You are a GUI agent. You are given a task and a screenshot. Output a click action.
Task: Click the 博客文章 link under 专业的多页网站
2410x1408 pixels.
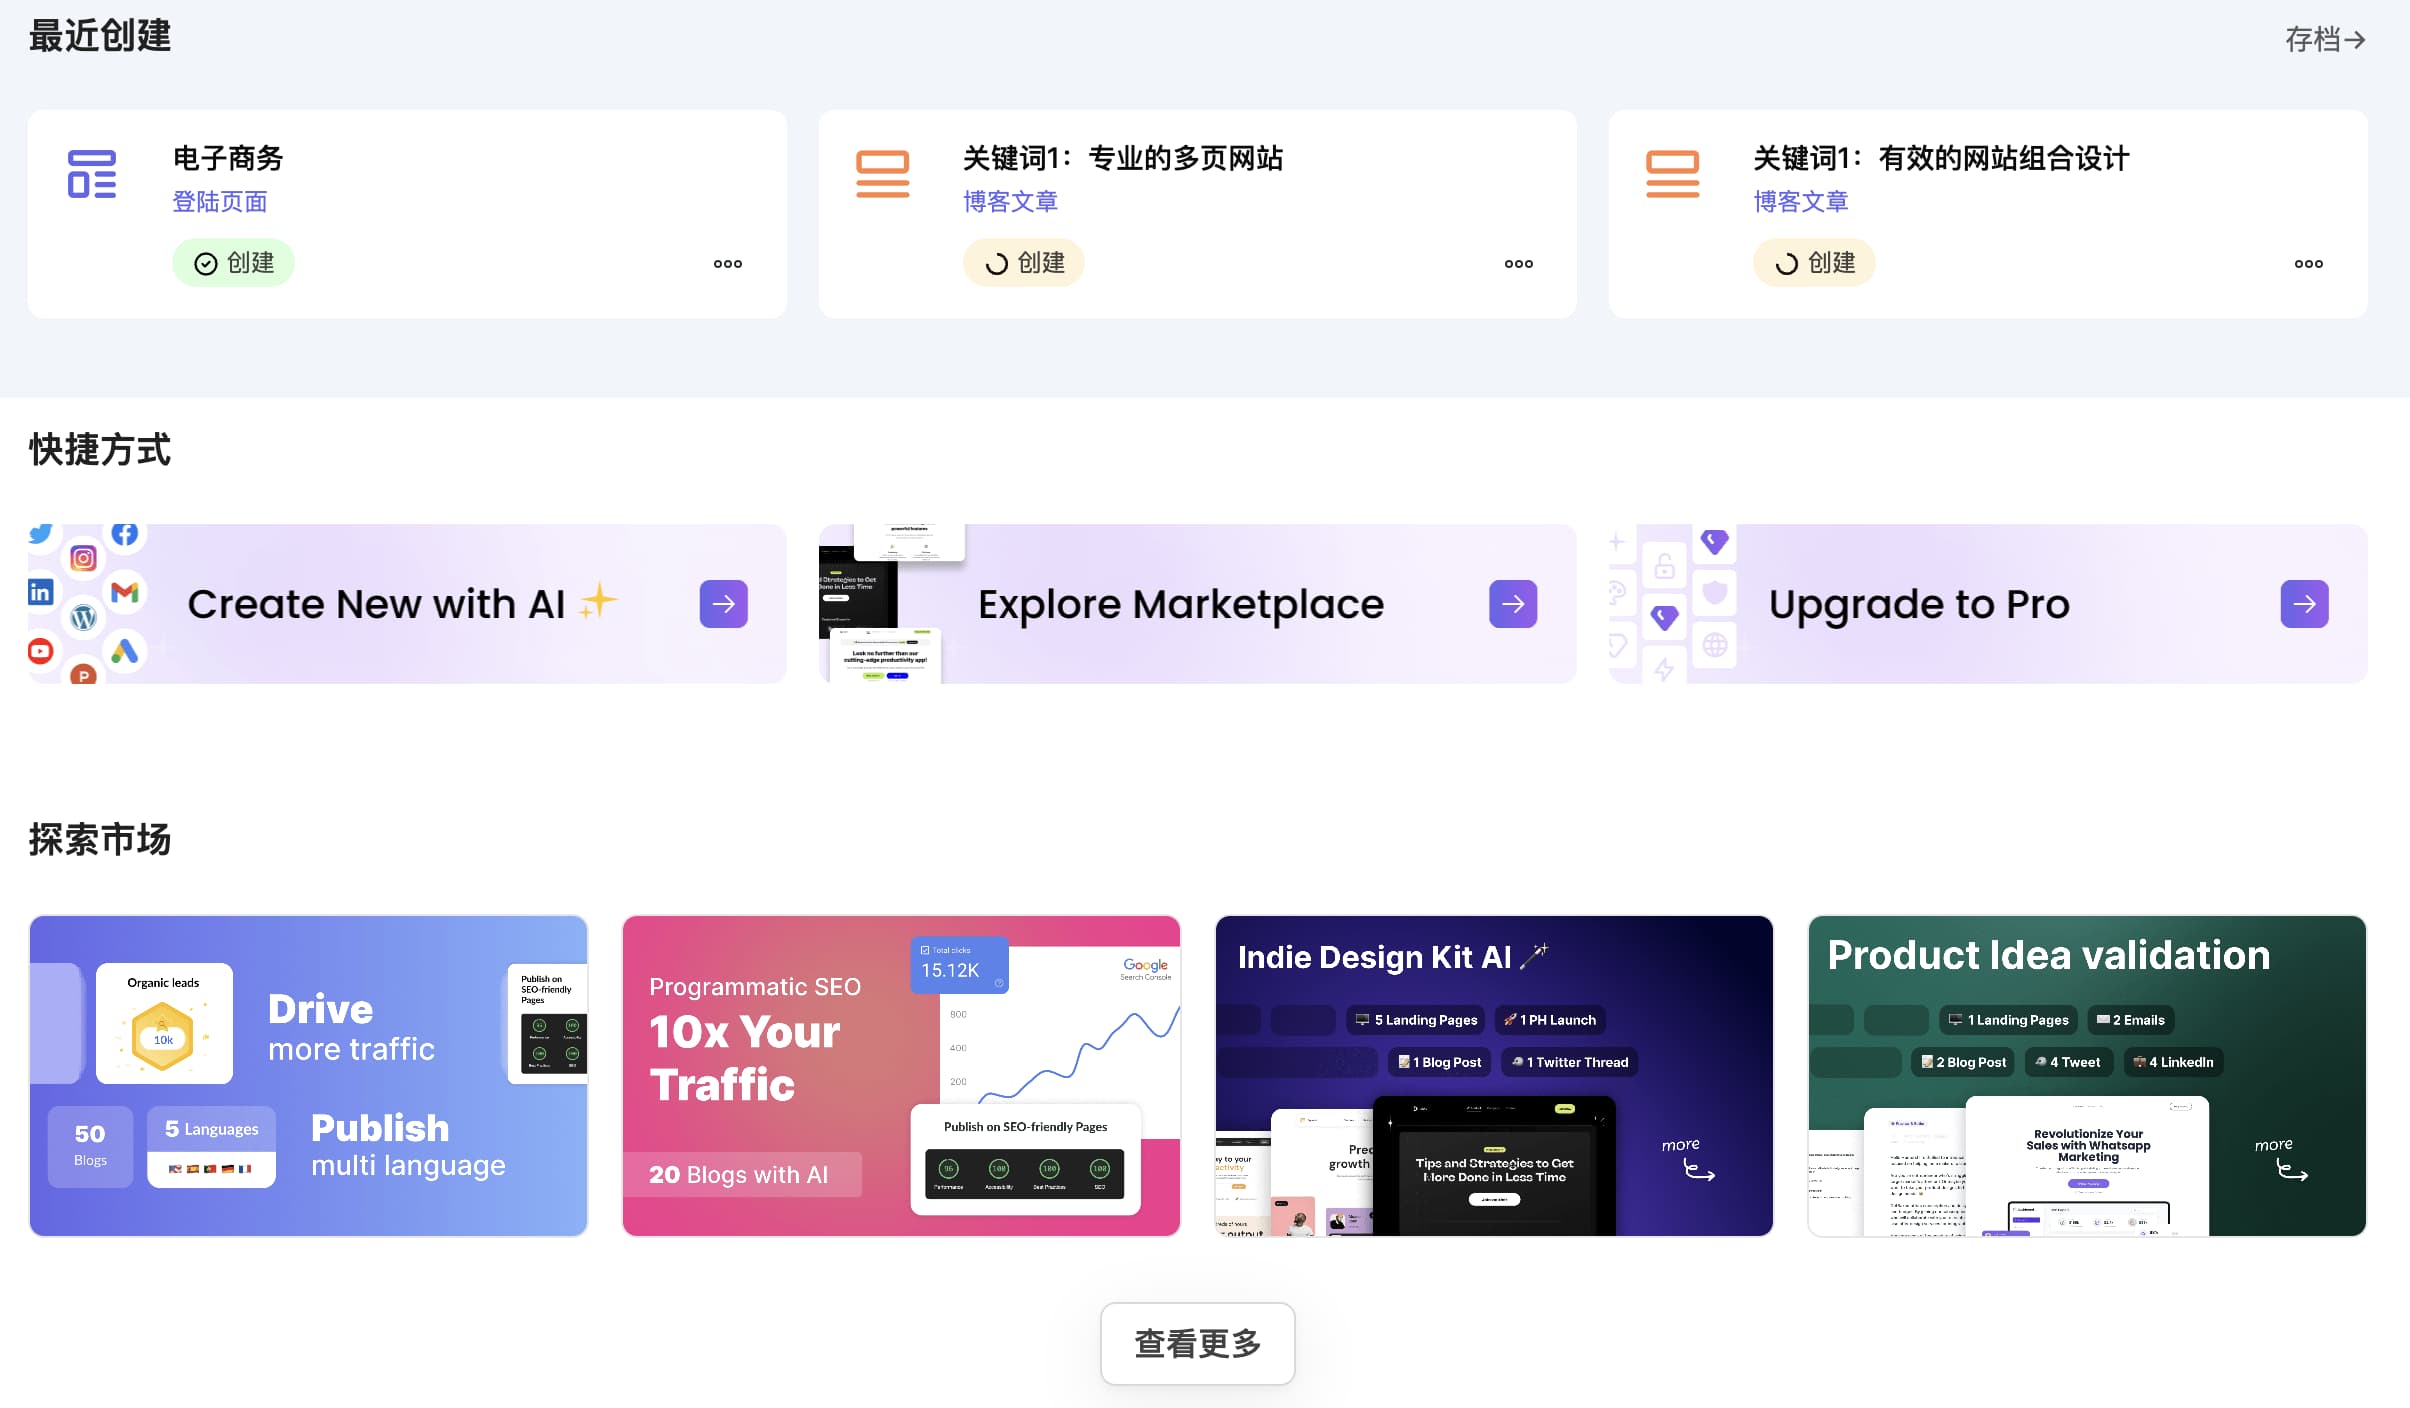pos(1010,202)
